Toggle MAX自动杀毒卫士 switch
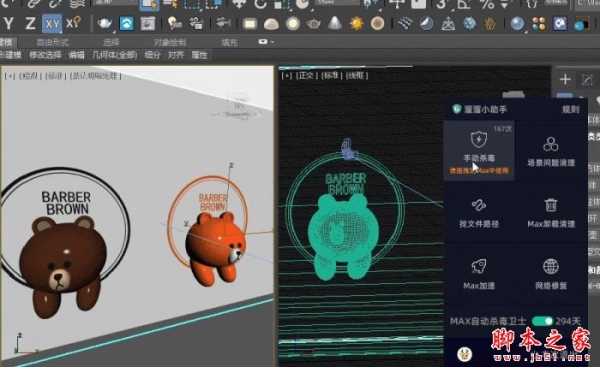The image size is (600, 367). [x=542, y=321]
